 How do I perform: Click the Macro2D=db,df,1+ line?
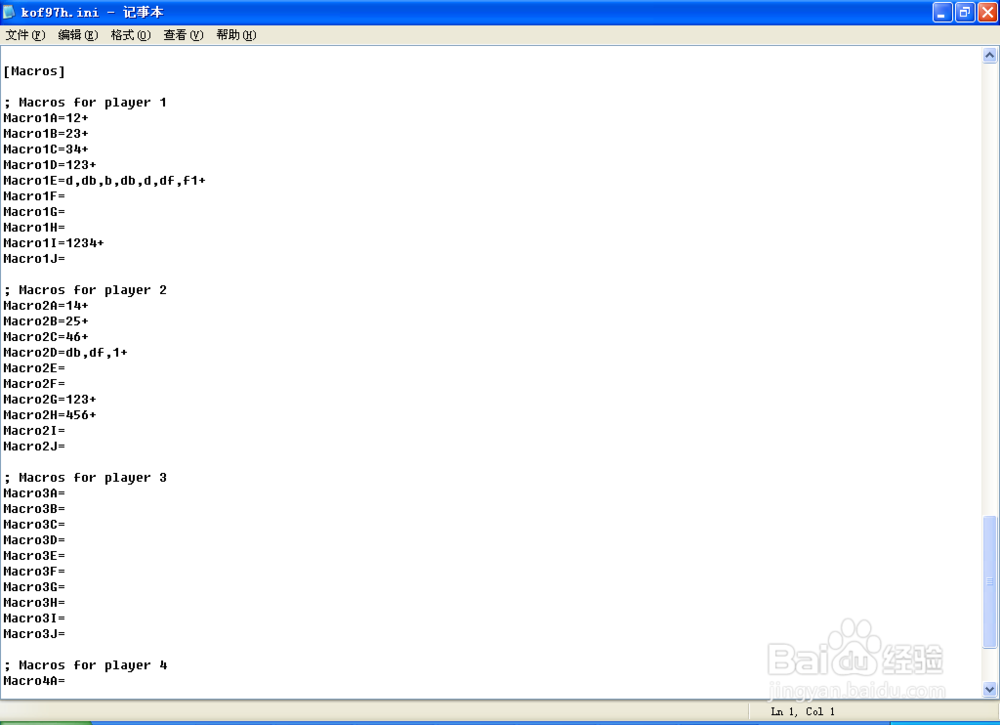pyautogui.click(x=66, y=353)
